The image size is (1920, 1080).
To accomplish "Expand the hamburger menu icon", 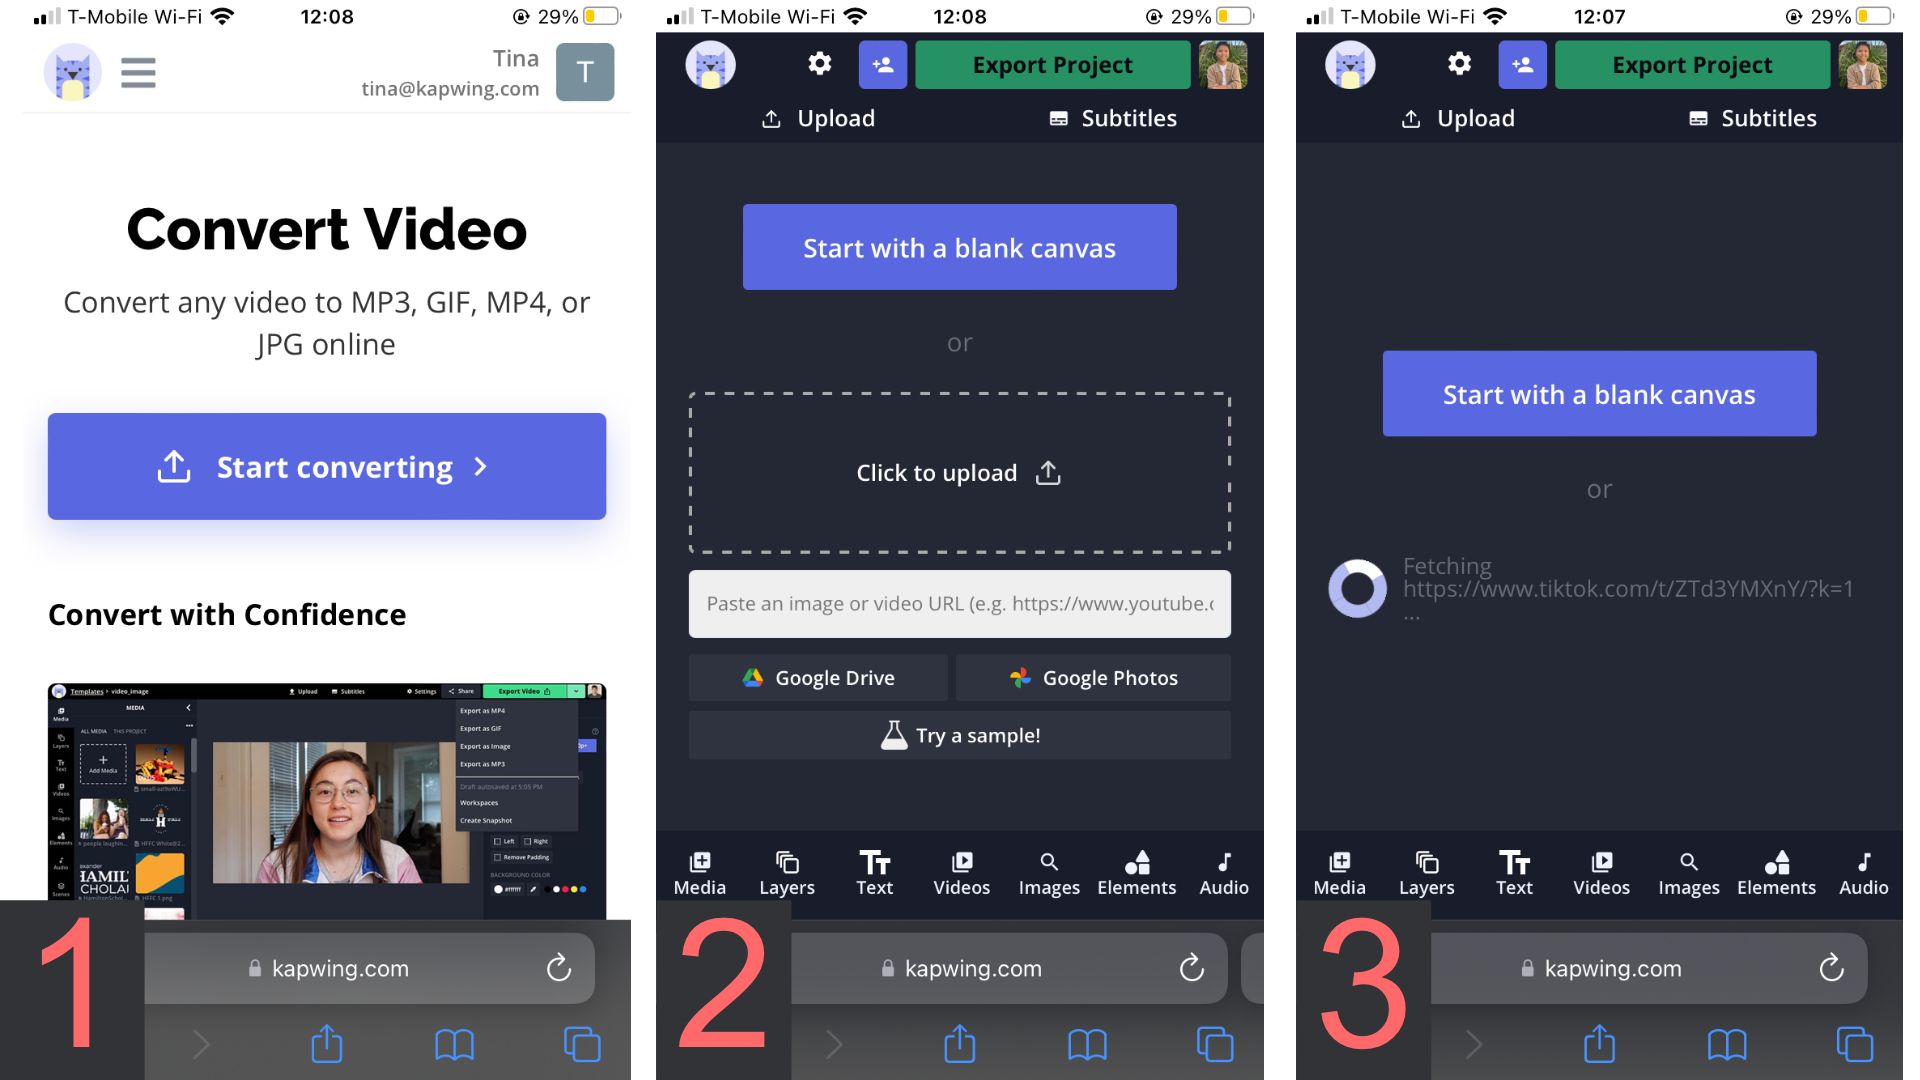I will [x=136, y=71].
